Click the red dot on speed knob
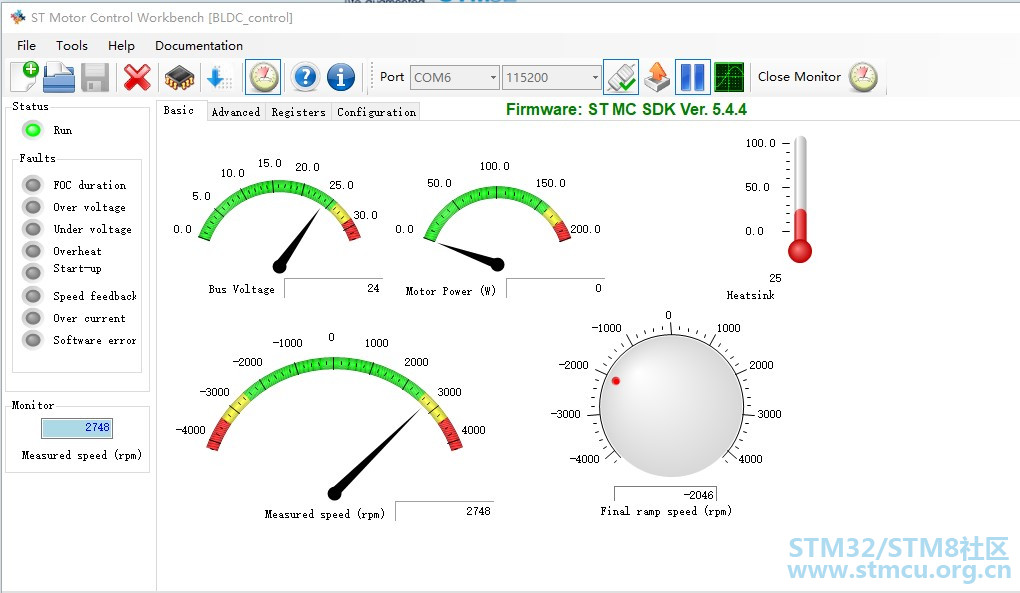Image resolution: width=1020 pixels, height=593 pixels. [x=615, y=380]
